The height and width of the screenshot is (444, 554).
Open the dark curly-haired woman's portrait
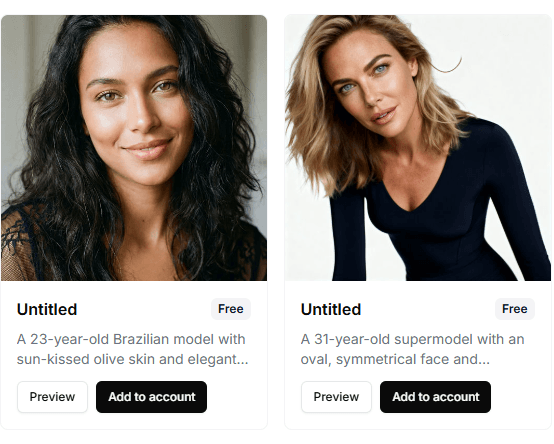[x=134, y=148]
